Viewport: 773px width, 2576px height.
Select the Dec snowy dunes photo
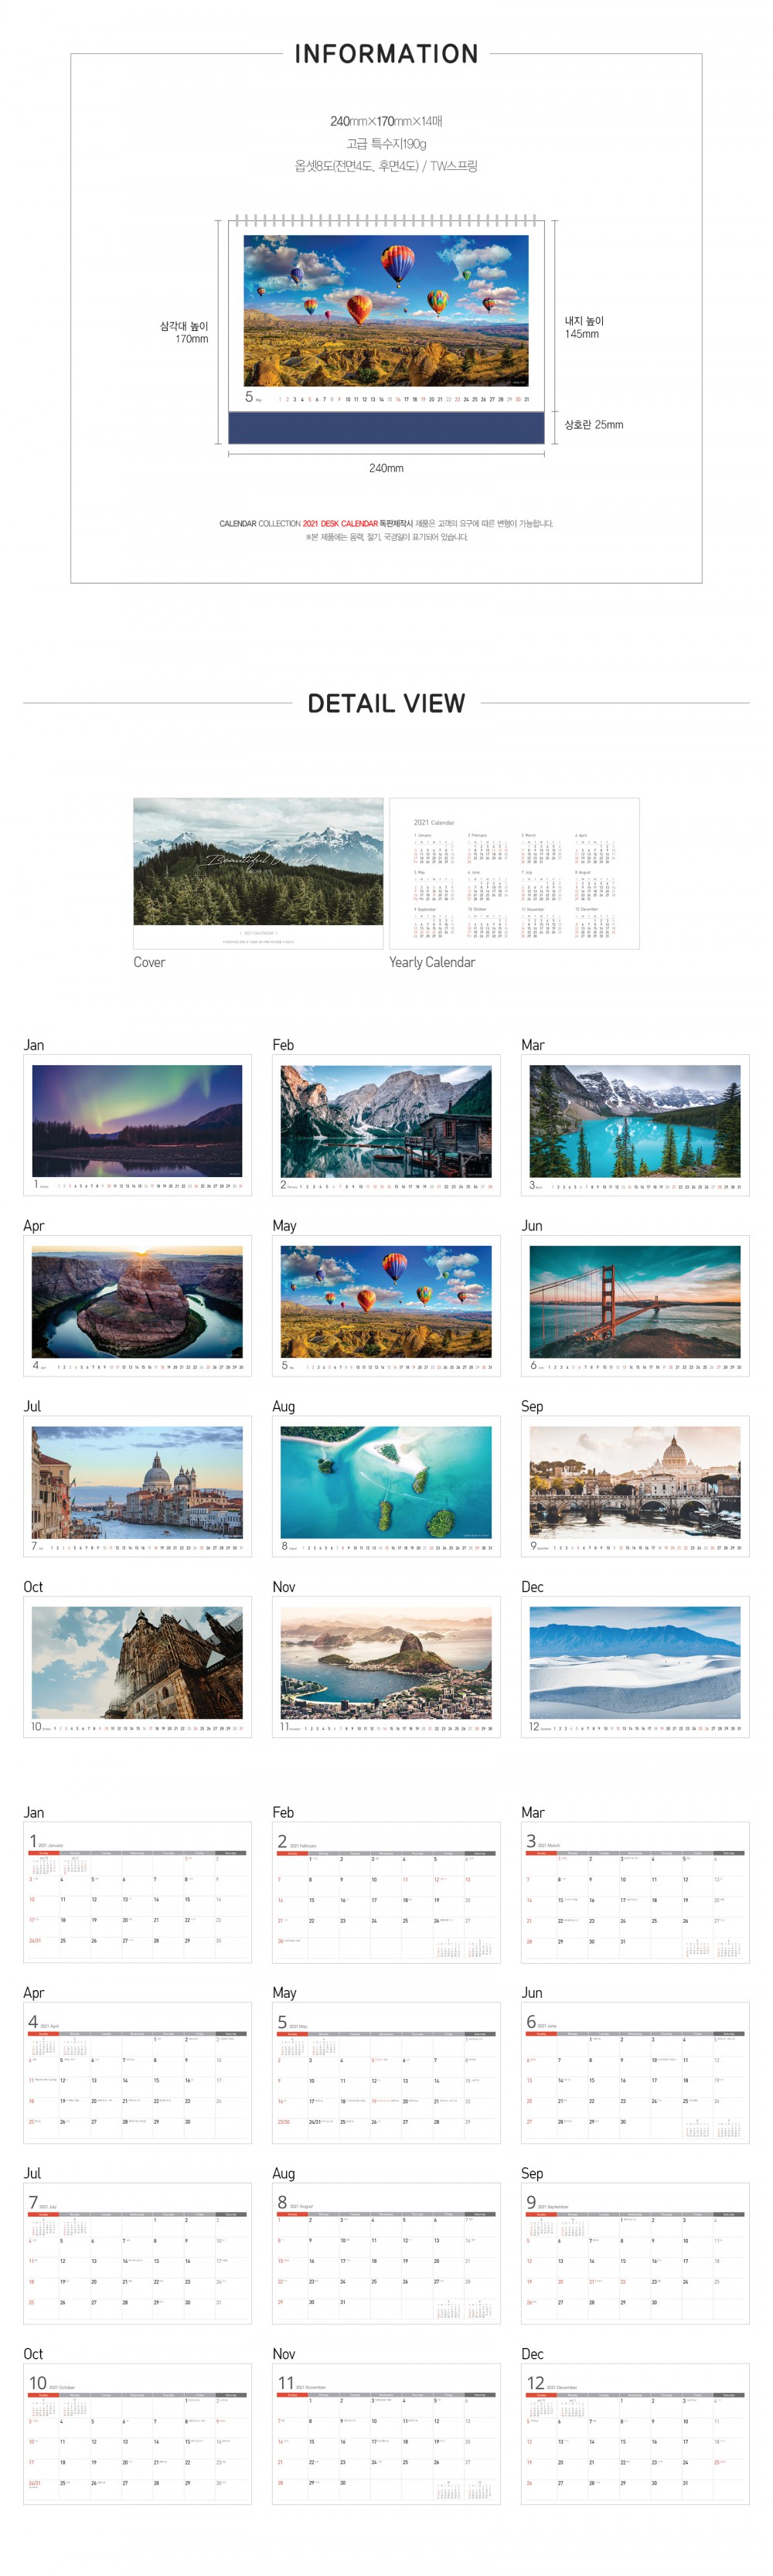[635, 1667]
